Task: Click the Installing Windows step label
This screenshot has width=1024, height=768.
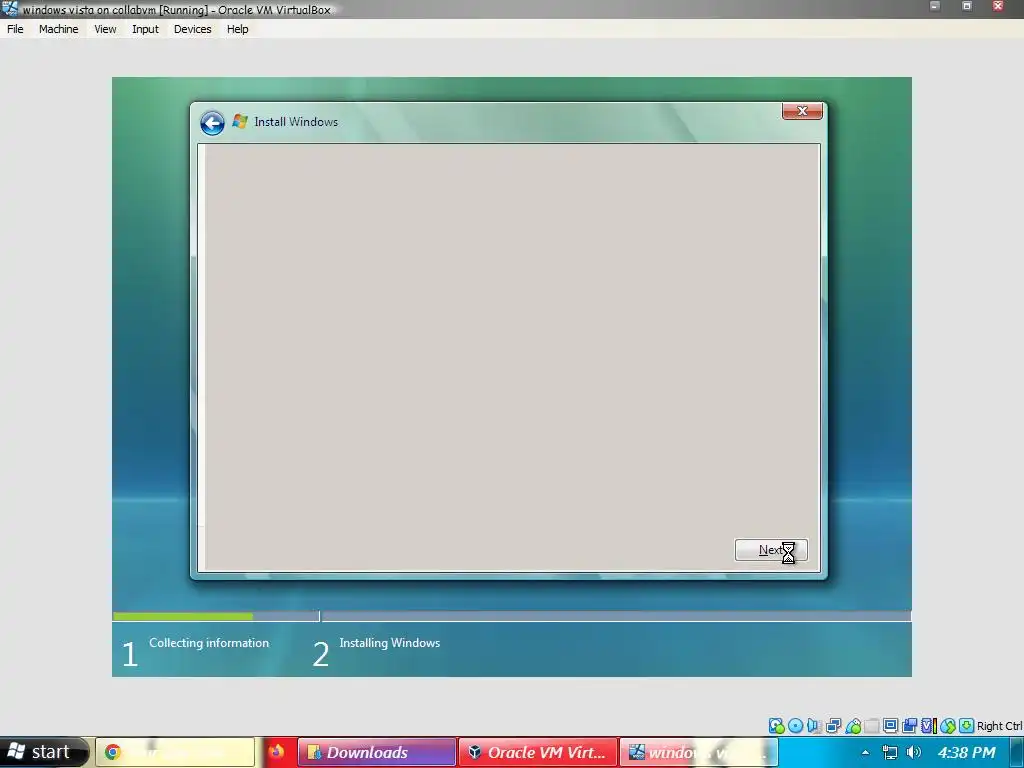Action: click(390, 643)
